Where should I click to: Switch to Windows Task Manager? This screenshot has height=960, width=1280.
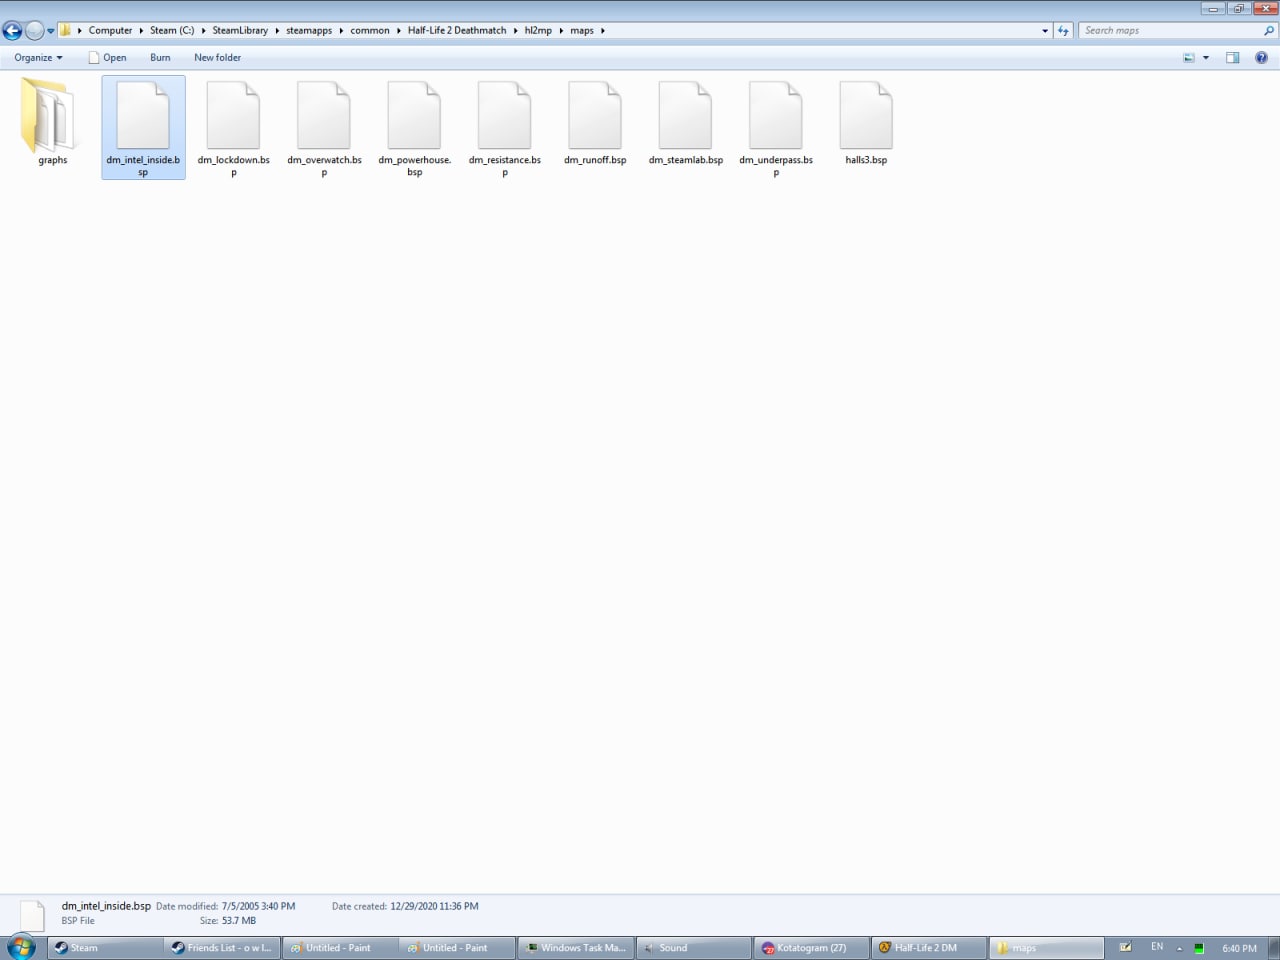coord(576,948)
